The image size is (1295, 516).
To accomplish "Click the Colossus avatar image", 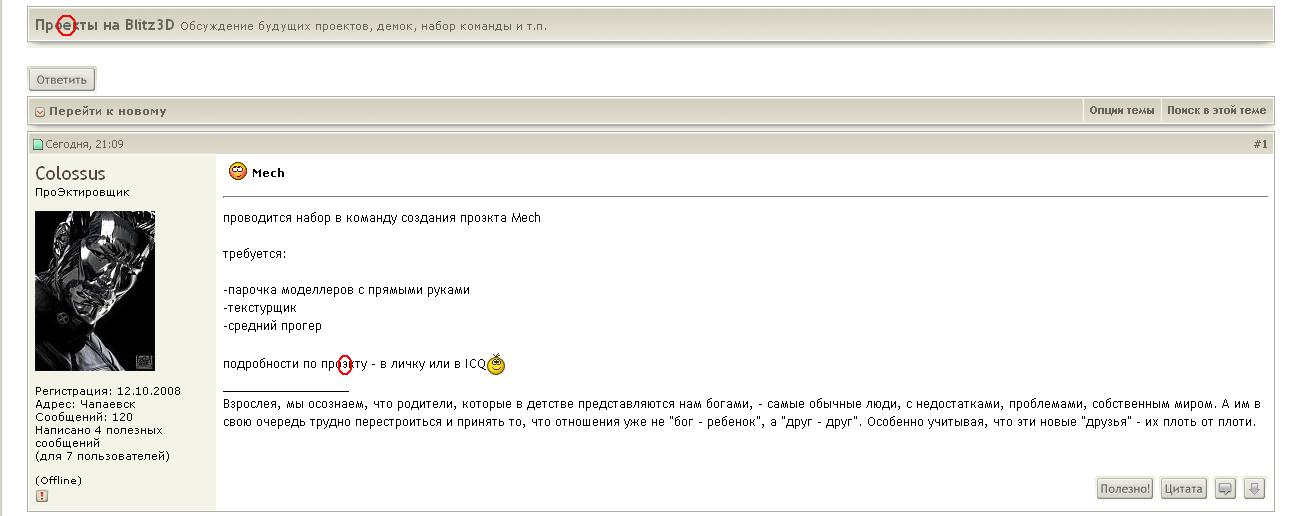I will (95, 291).
